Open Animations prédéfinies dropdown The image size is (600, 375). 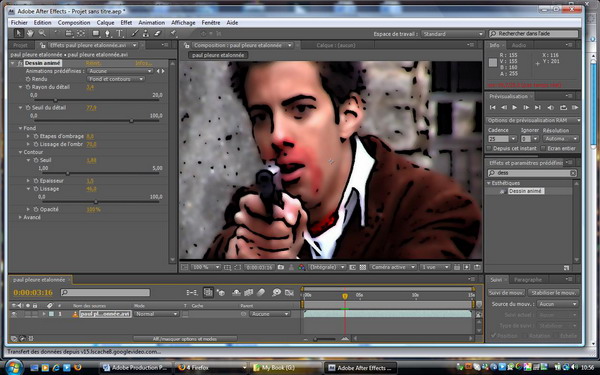pos(120,71)
